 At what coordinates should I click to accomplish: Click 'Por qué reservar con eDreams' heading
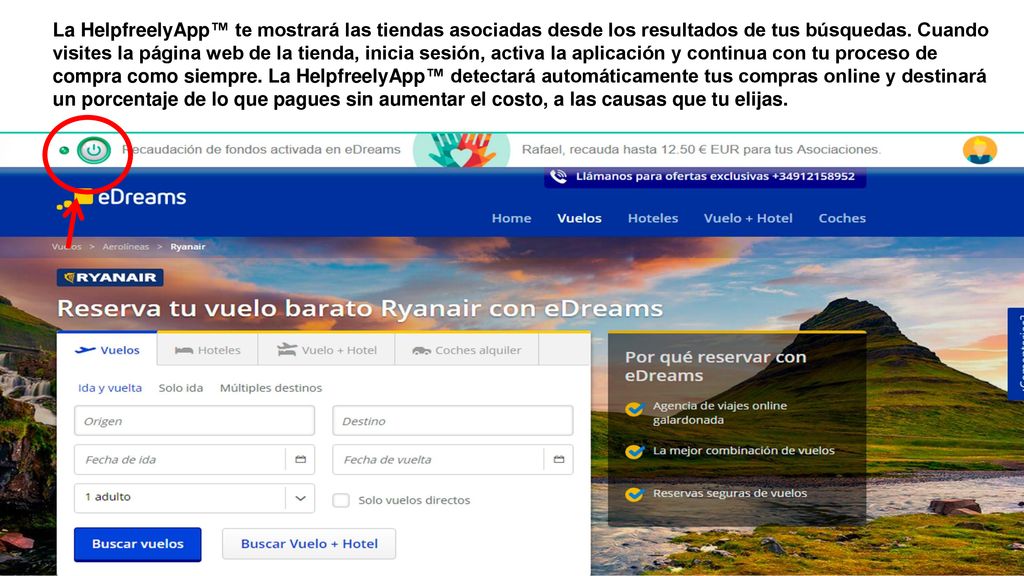716,366
